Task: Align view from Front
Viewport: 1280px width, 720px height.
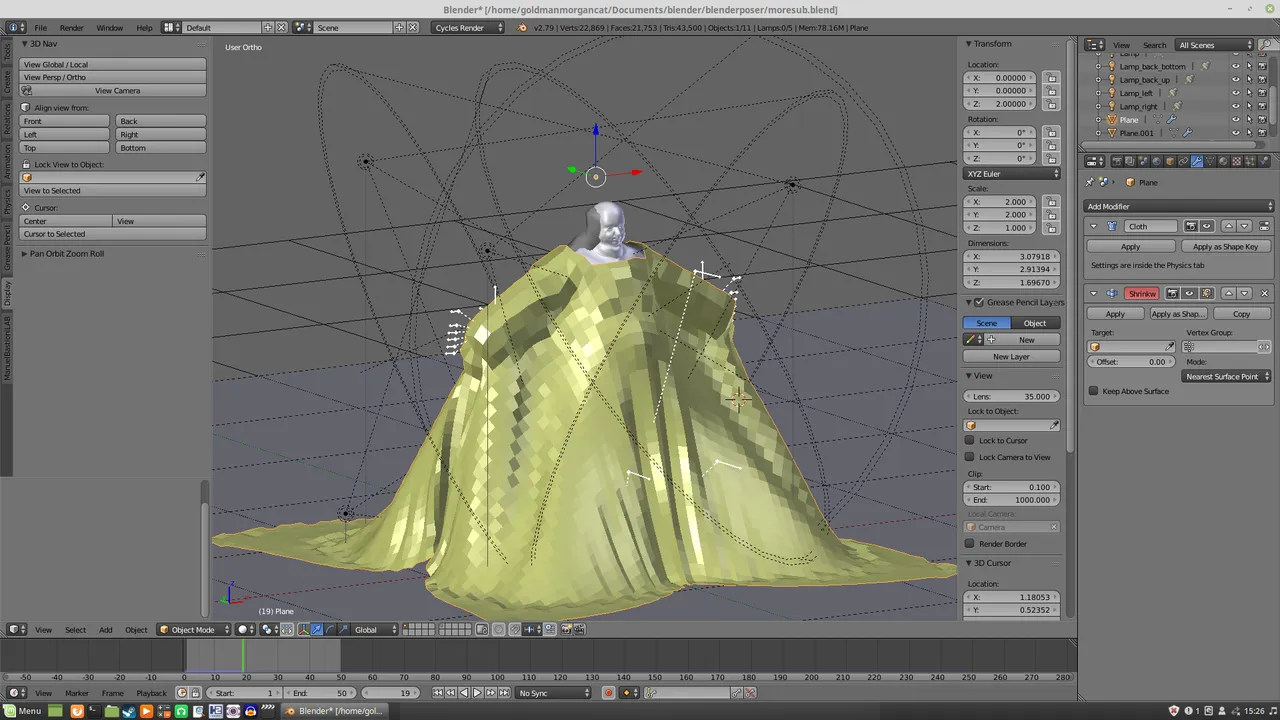Action: (x=65, y=121)
